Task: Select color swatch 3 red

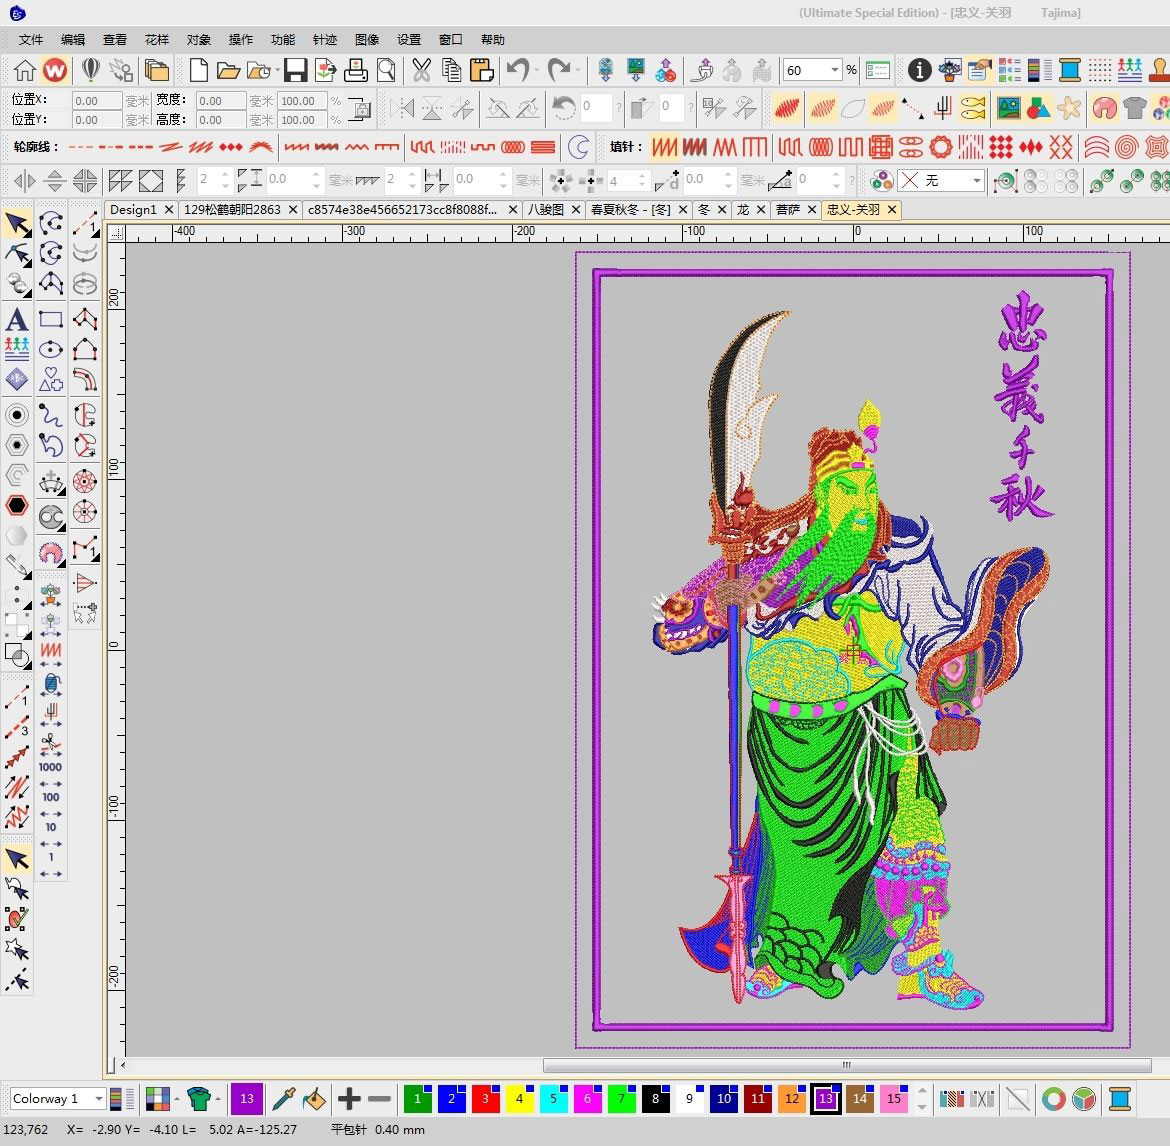Action: 485,1098
